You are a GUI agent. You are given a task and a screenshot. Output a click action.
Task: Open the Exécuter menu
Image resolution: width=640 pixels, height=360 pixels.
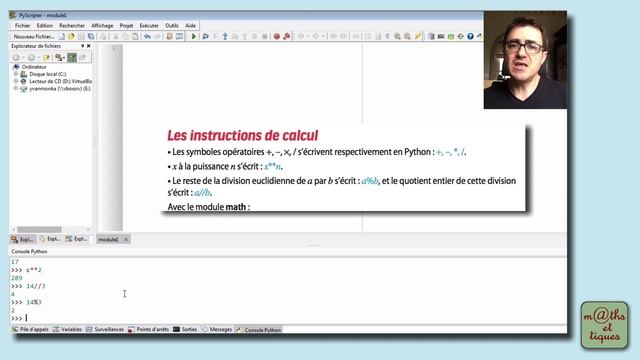(149, 25)
